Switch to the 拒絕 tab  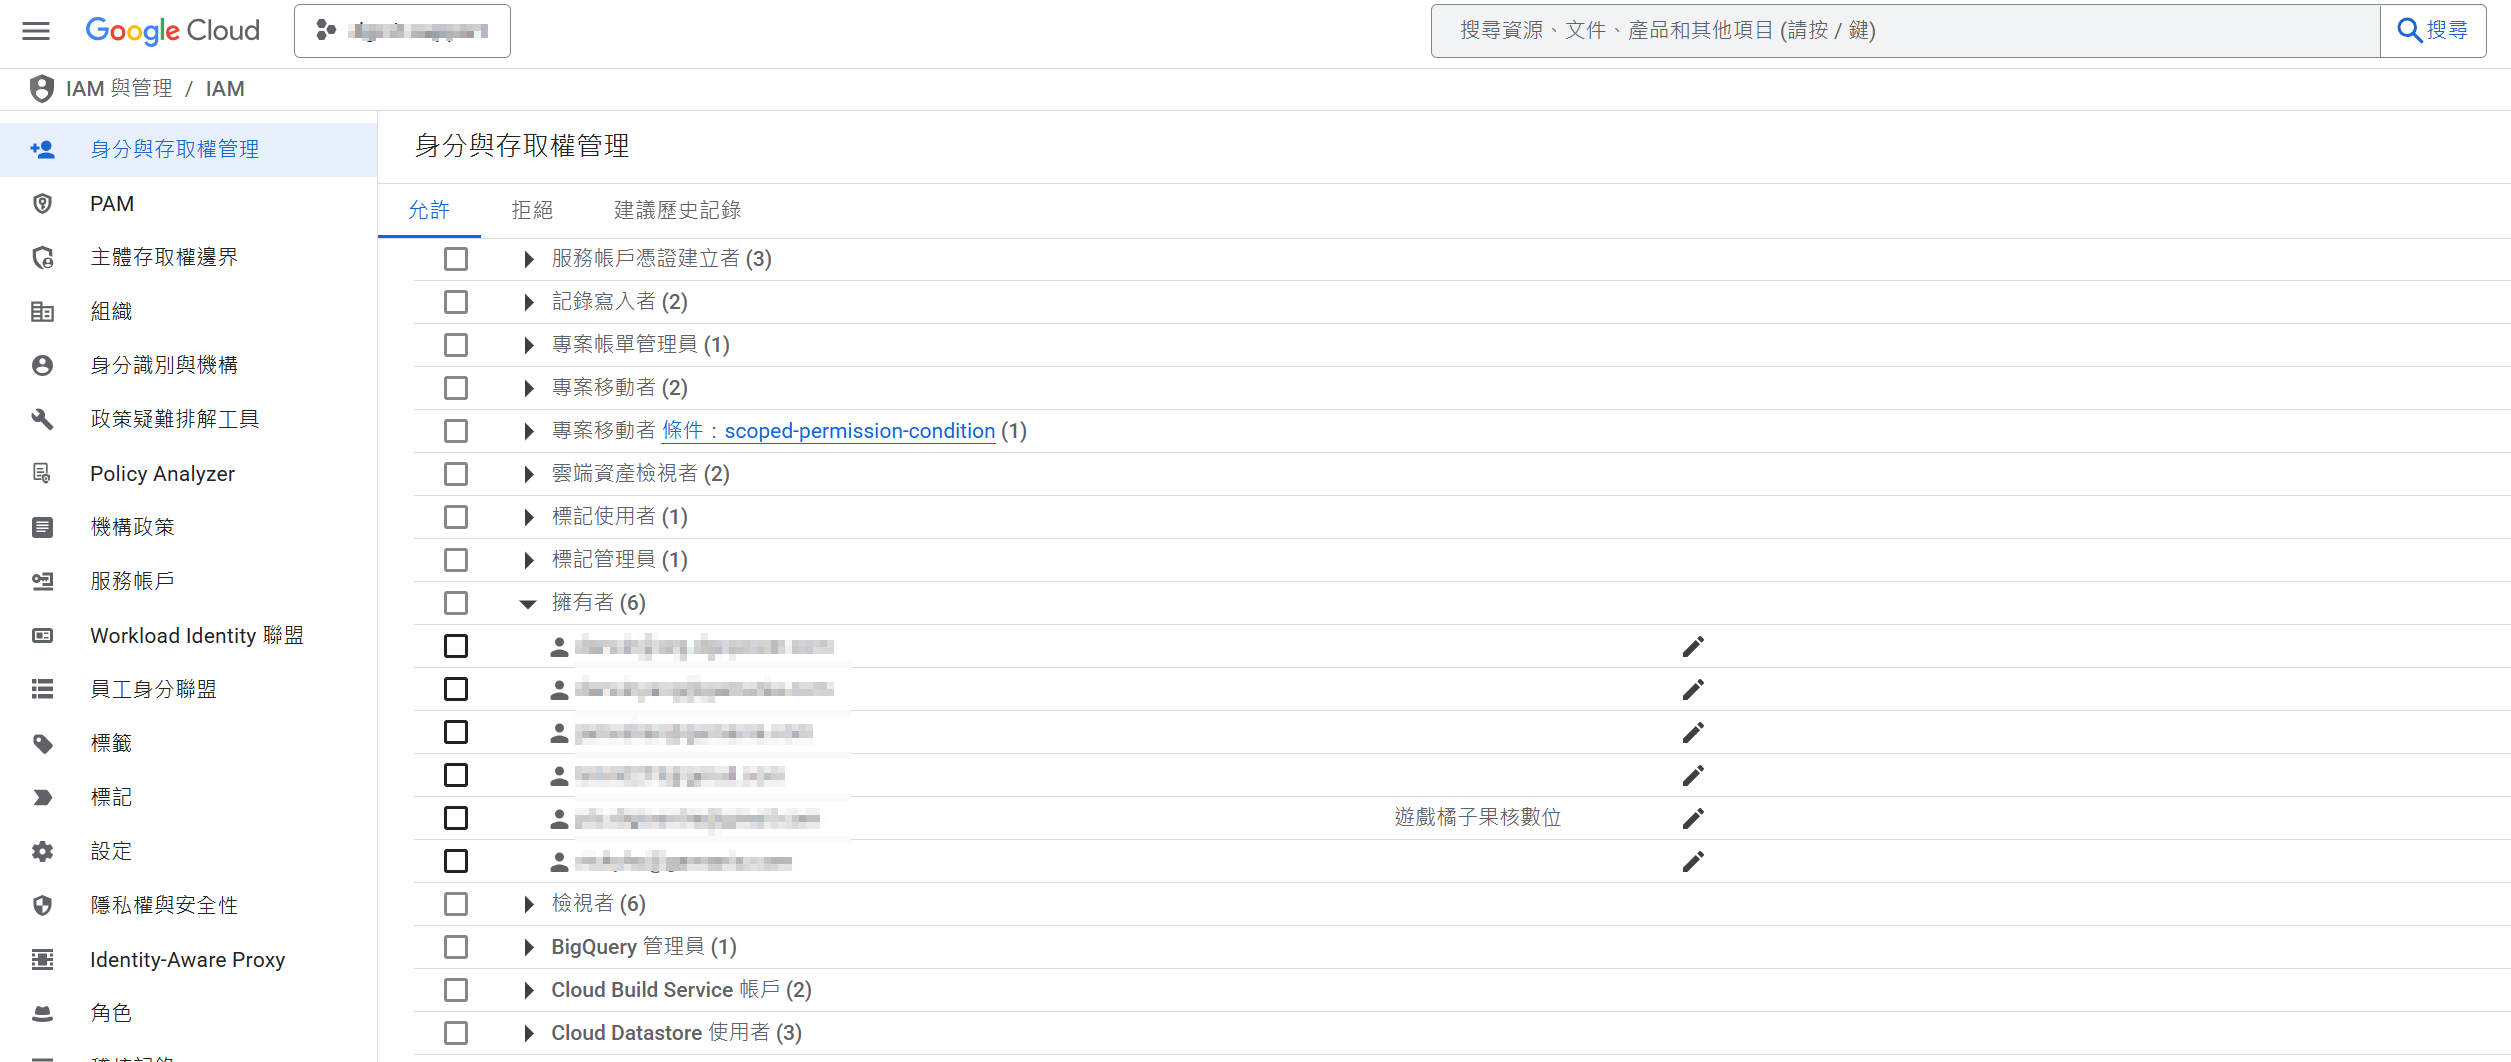(x=532, y=210)
